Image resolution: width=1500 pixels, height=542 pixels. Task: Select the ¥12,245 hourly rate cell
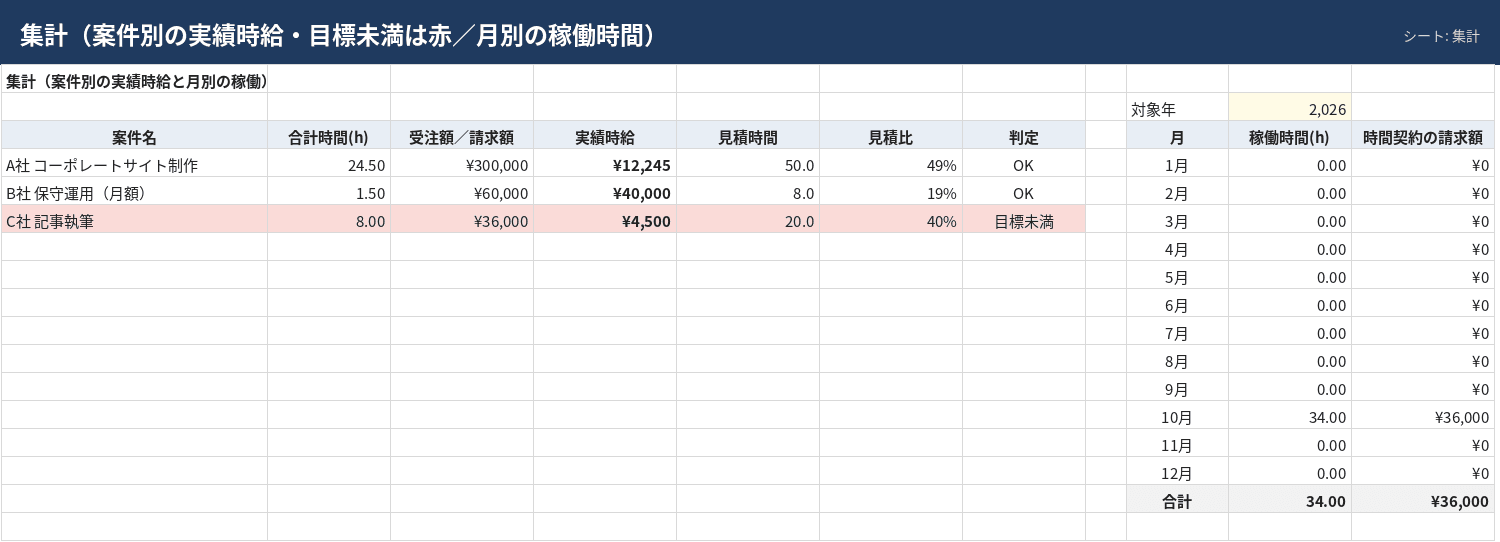[x=605, y=164]
